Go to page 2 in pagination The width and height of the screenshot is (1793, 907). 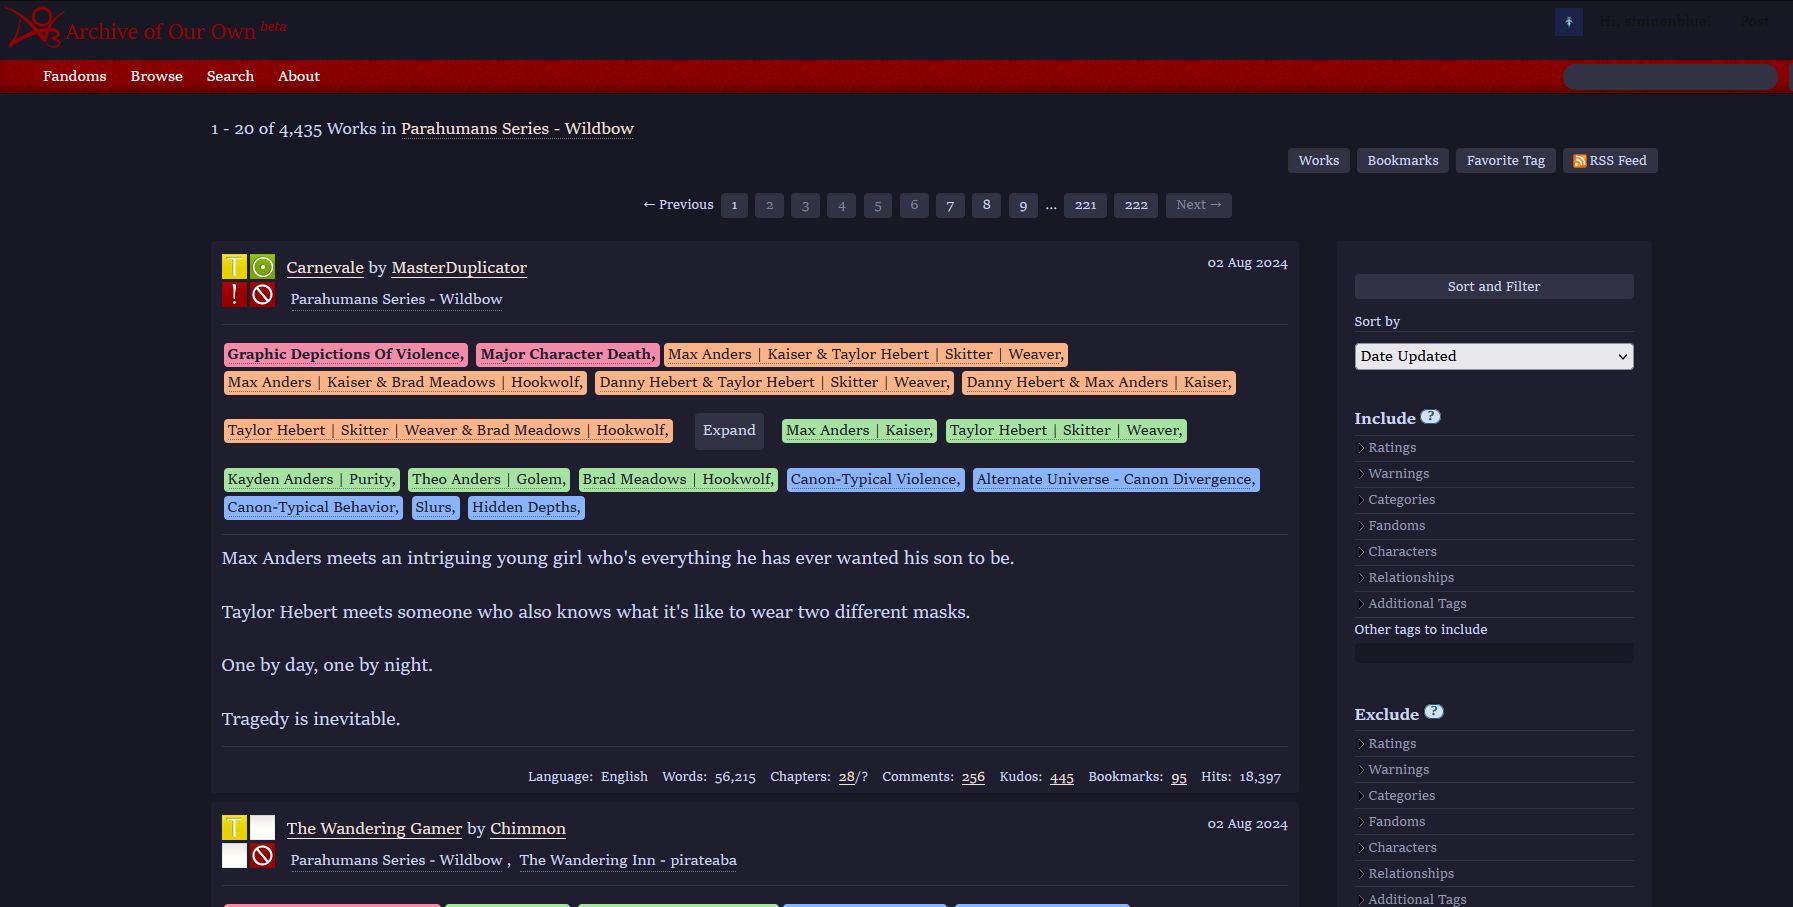(769, 205)
